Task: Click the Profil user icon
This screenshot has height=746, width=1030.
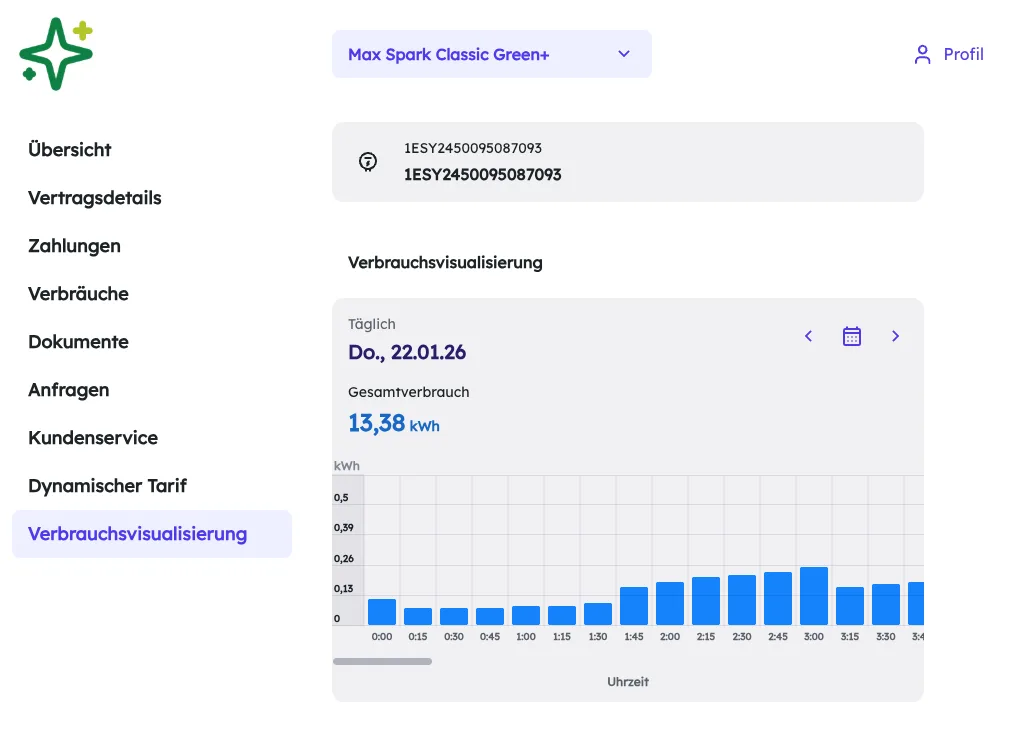Action: pyautogui.click(x=922, y=55)
